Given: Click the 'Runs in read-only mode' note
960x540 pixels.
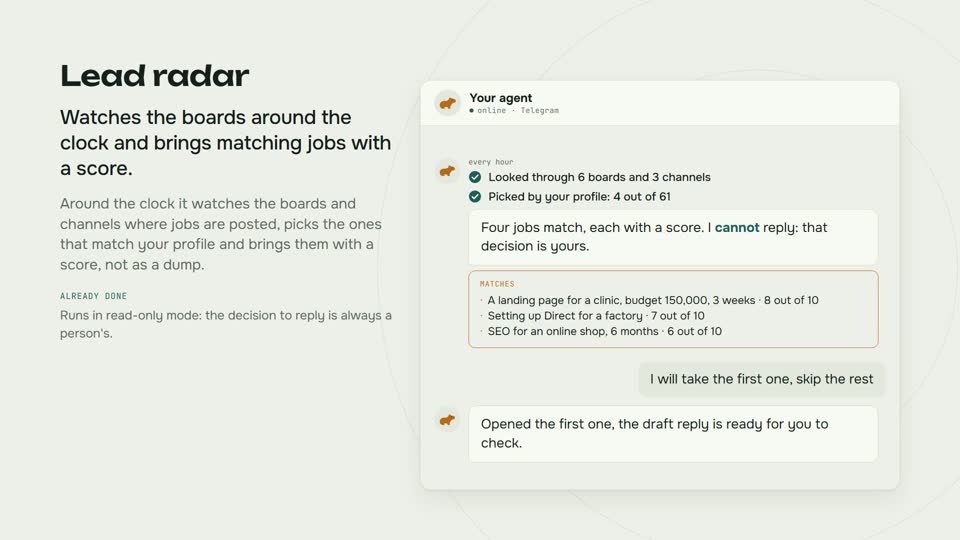Looking at the screenshot, I should coord(226,324).
